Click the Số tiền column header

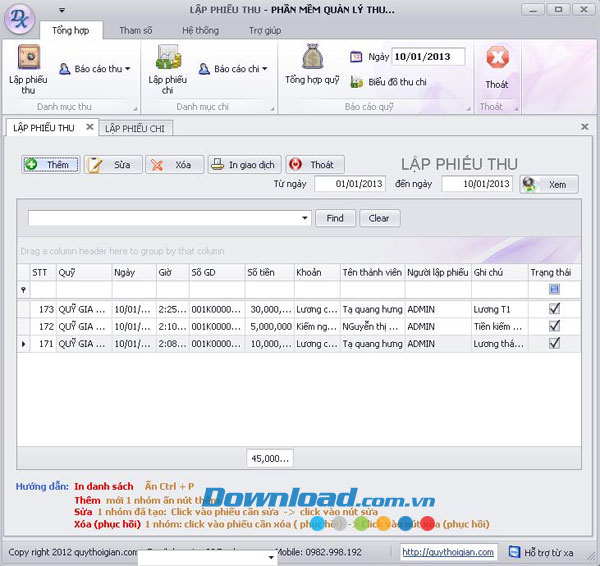click(267, 272)
